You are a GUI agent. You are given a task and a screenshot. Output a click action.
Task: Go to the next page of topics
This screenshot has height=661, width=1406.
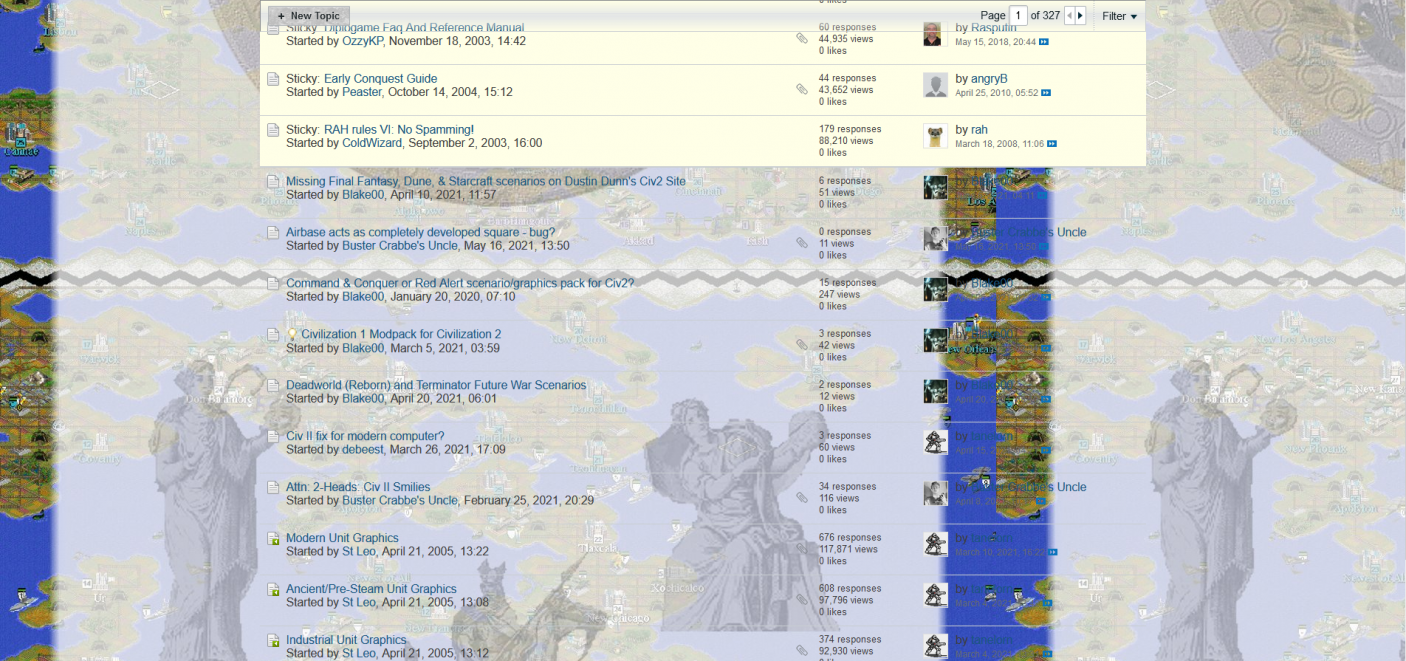1081,16
